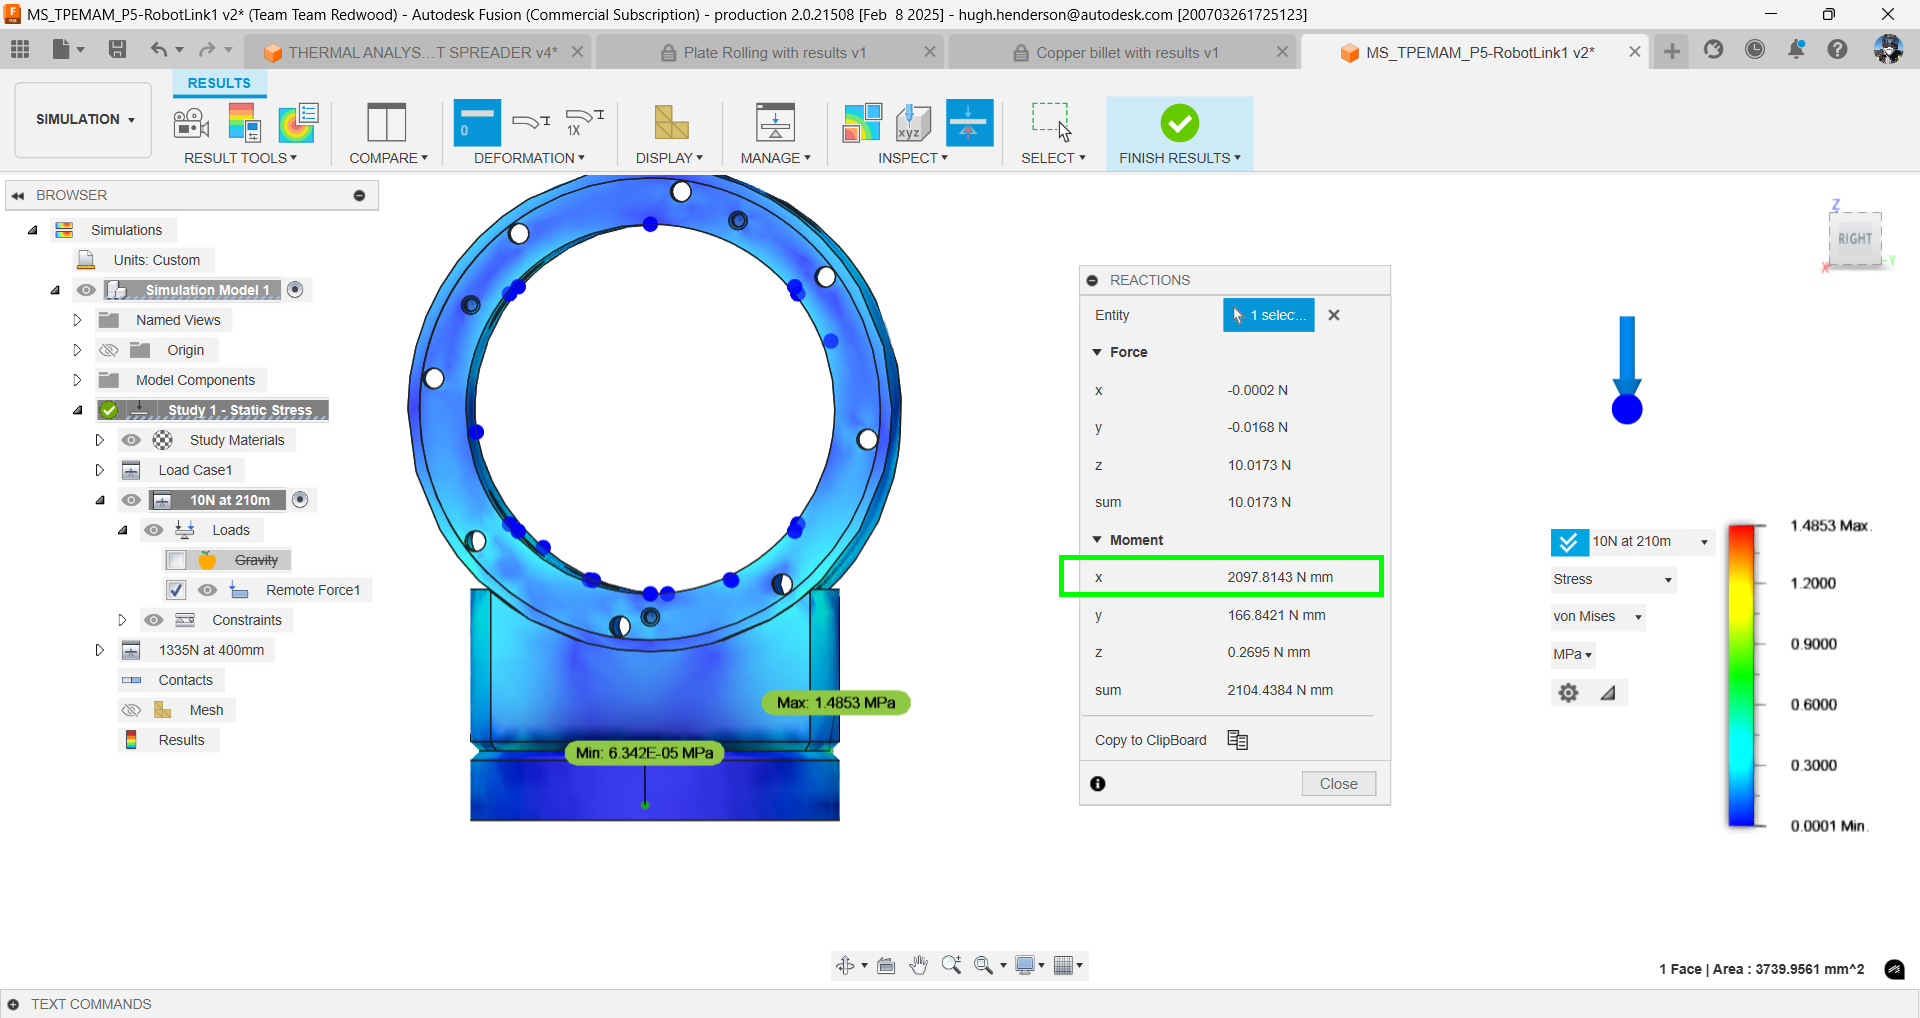
Task: Open the von Mises results dropdown
Action: (1597, 616)
